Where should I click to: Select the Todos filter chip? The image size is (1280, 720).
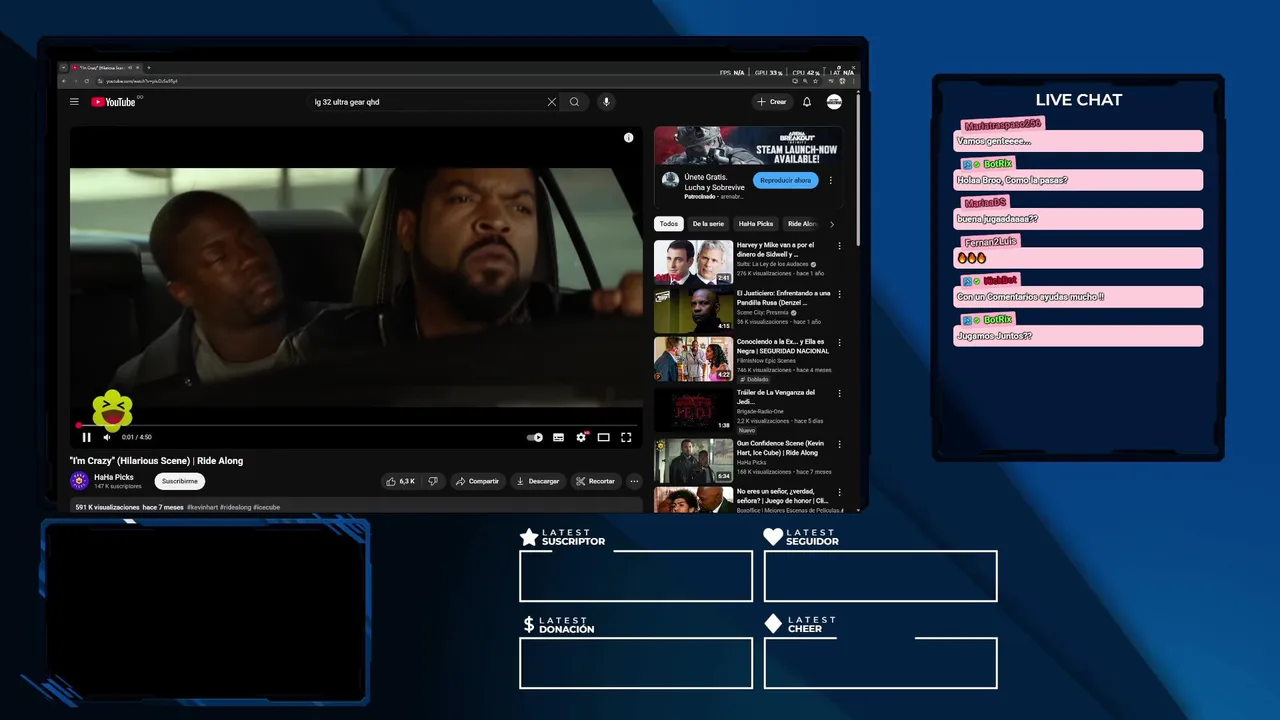[x=668, y=224]
